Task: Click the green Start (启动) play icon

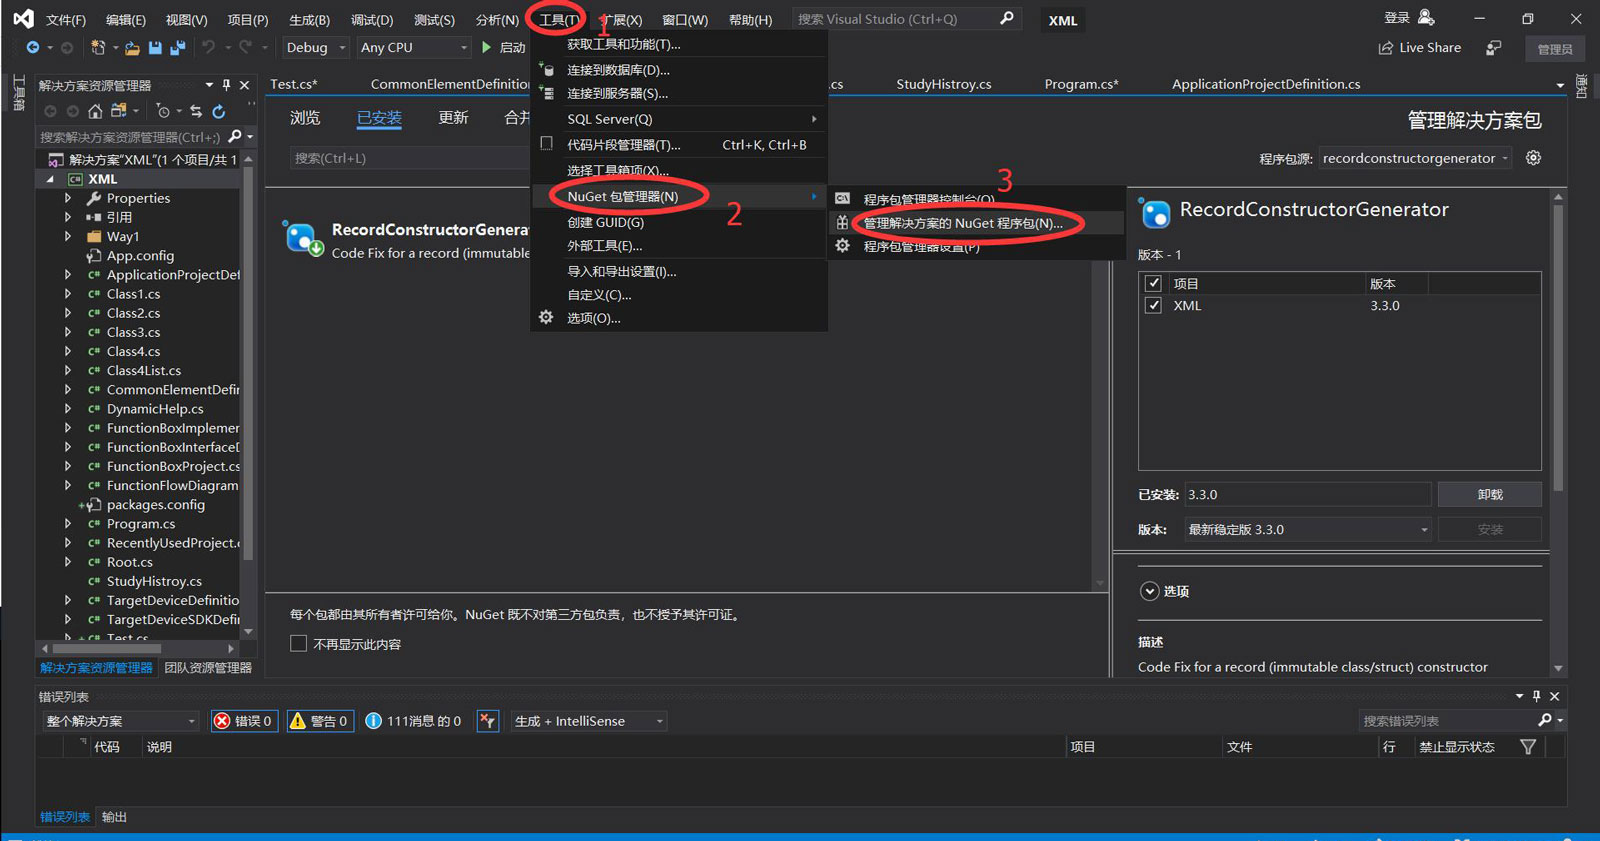Action: click(x=487, y=47)
